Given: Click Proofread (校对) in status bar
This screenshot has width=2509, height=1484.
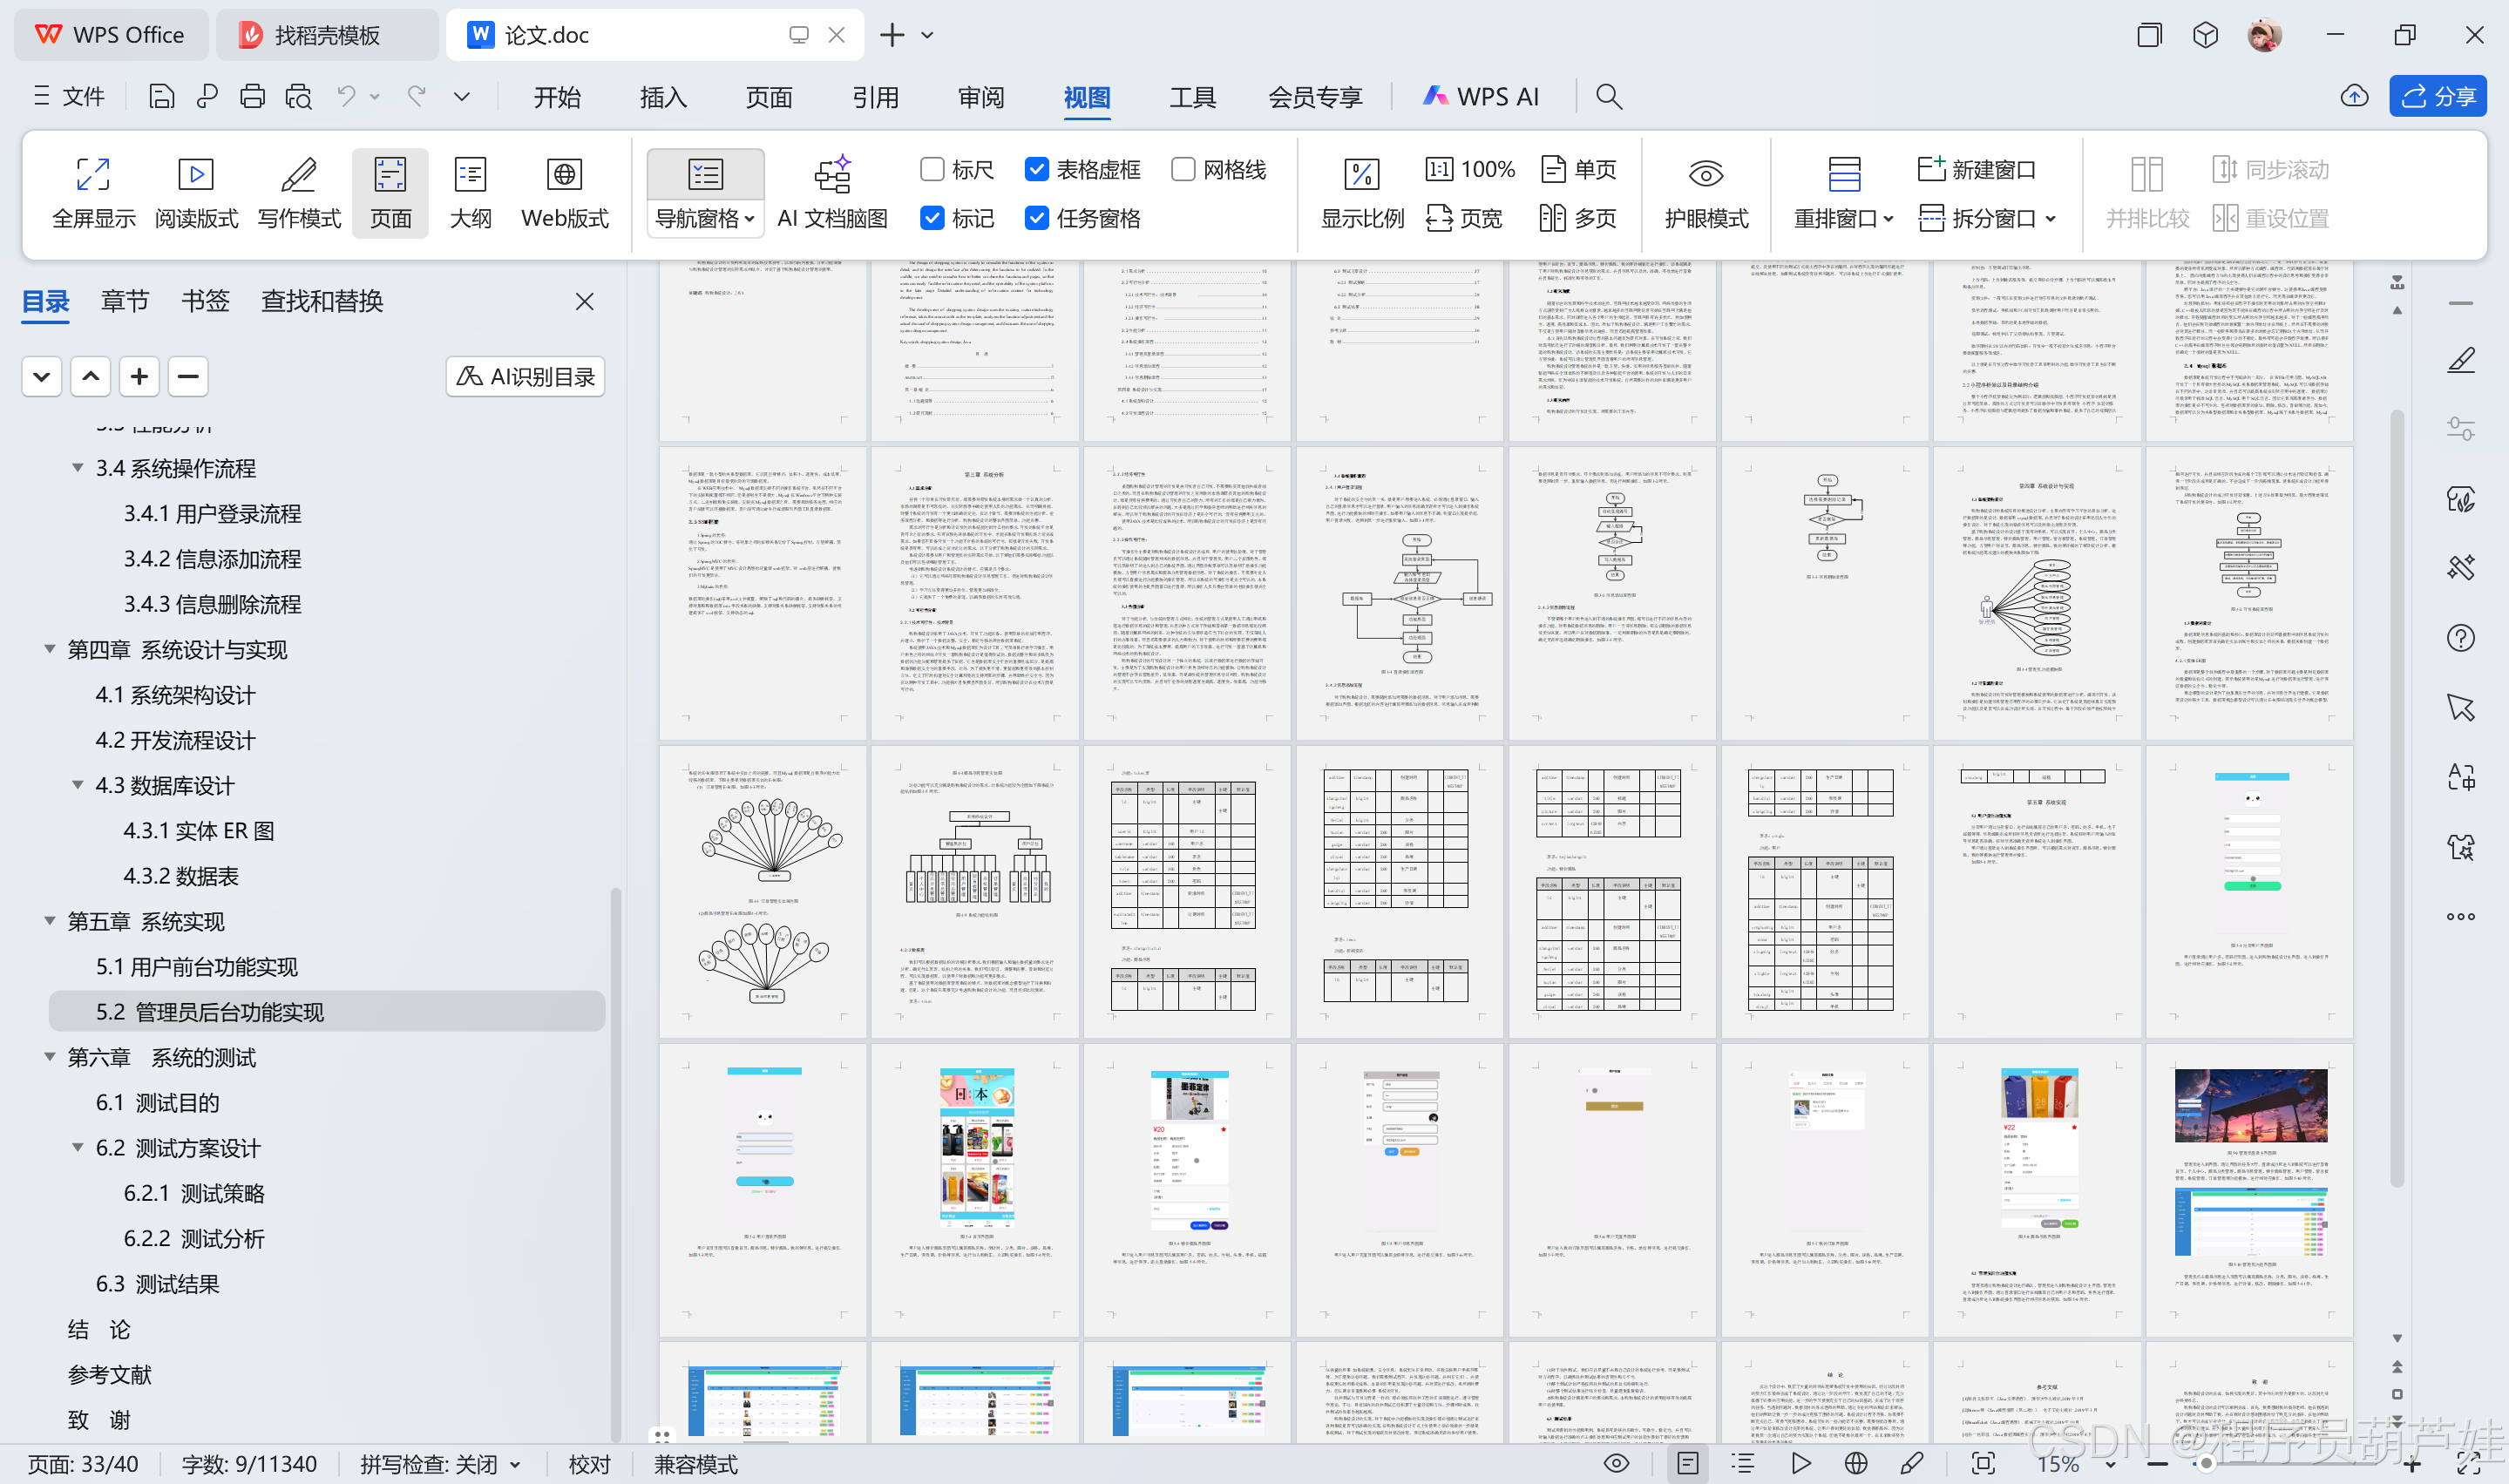Looking at the screenshot, I should [589, 1464].
